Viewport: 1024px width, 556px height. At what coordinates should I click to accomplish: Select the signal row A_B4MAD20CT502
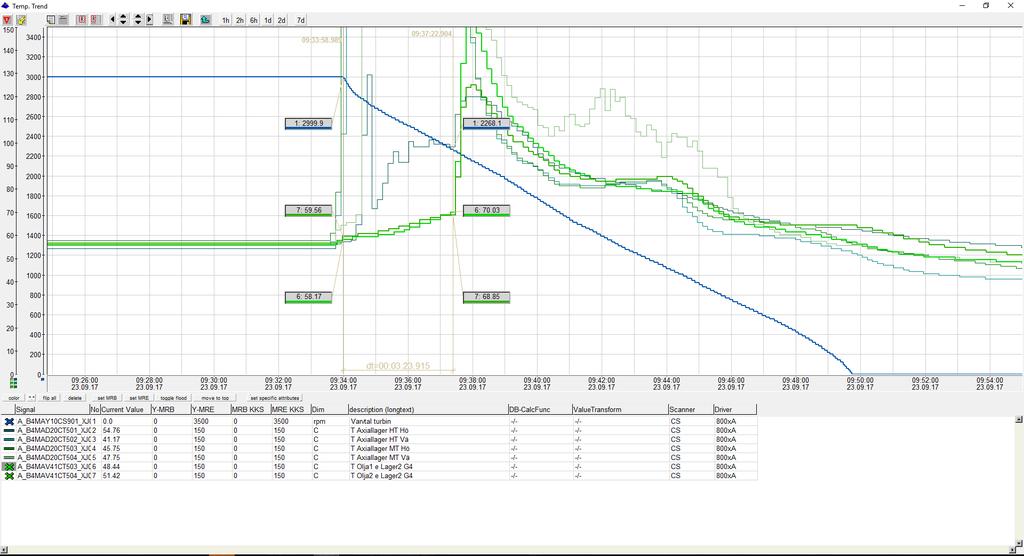[x=379, y=440]
